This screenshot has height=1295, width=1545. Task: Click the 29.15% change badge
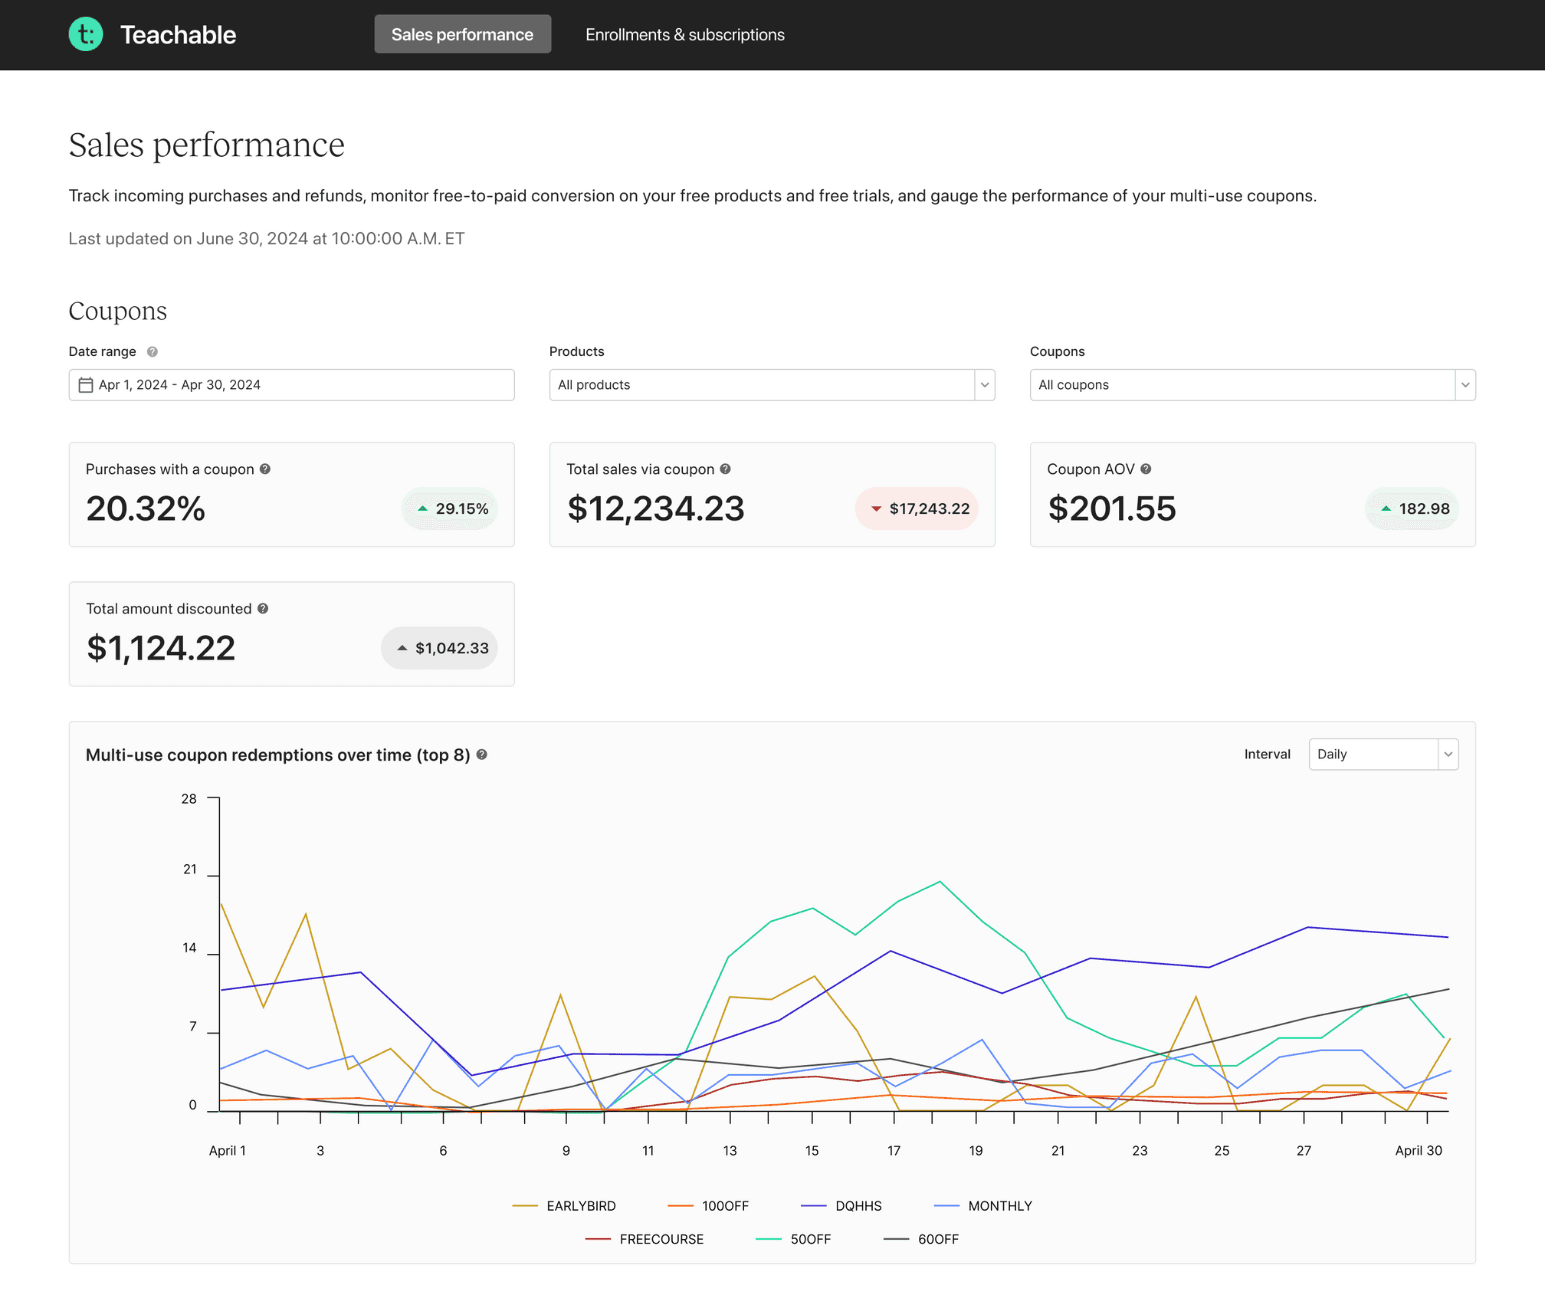coord(449,508)
